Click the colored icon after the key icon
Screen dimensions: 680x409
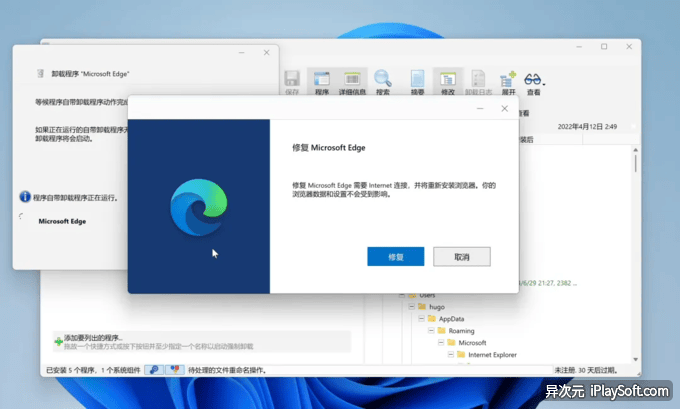[x=175, y=370]
